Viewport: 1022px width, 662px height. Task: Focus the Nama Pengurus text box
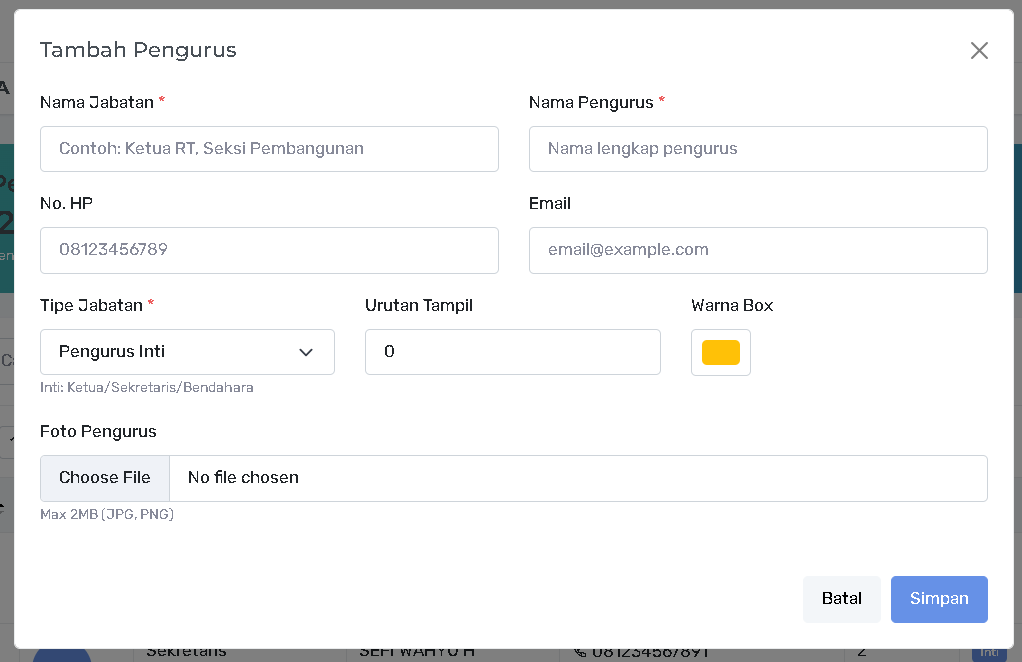pyautogui.click(x=757, y=149)
